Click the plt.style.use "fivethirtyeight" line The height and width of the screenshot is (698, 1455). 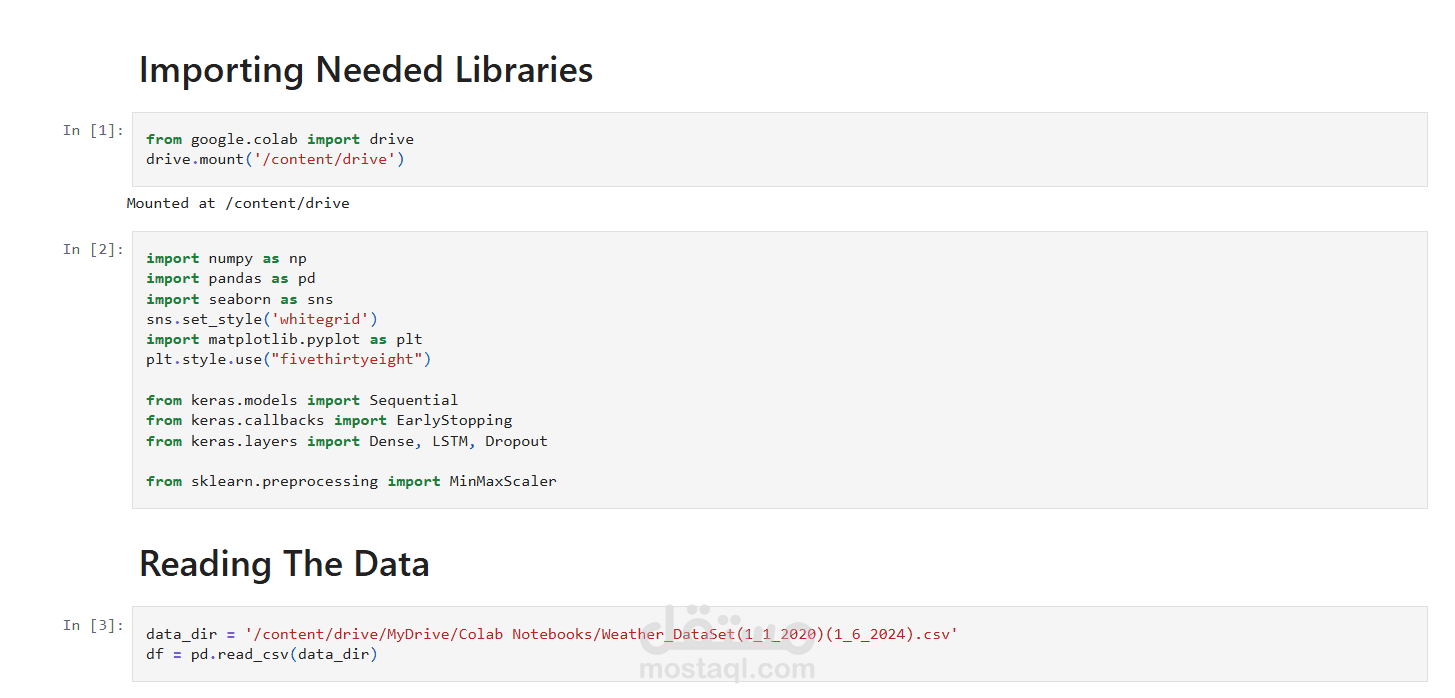(x=288, y=359)
